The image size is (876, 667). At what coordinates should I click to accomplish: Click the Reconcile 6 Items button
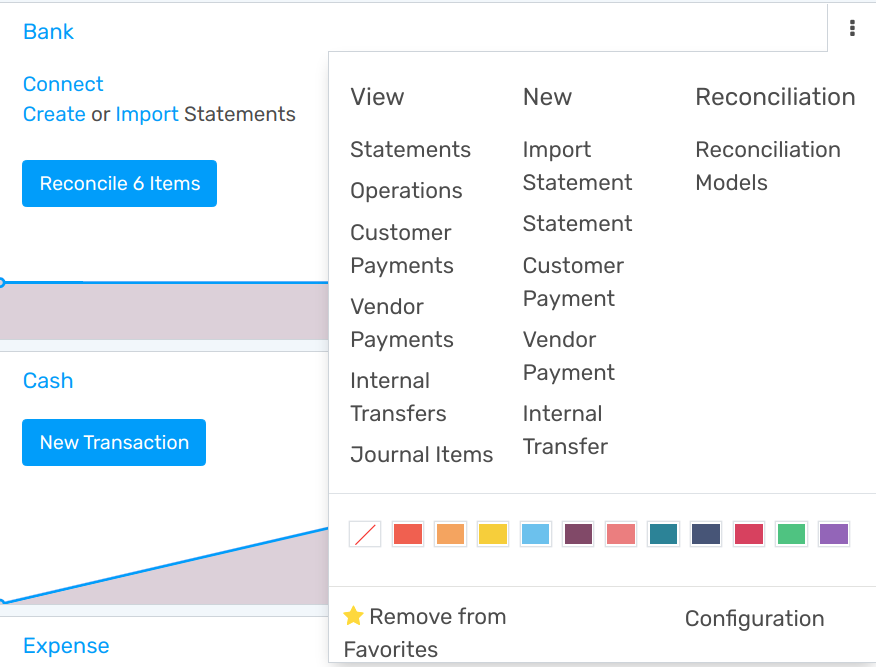(x=119, y=184)
